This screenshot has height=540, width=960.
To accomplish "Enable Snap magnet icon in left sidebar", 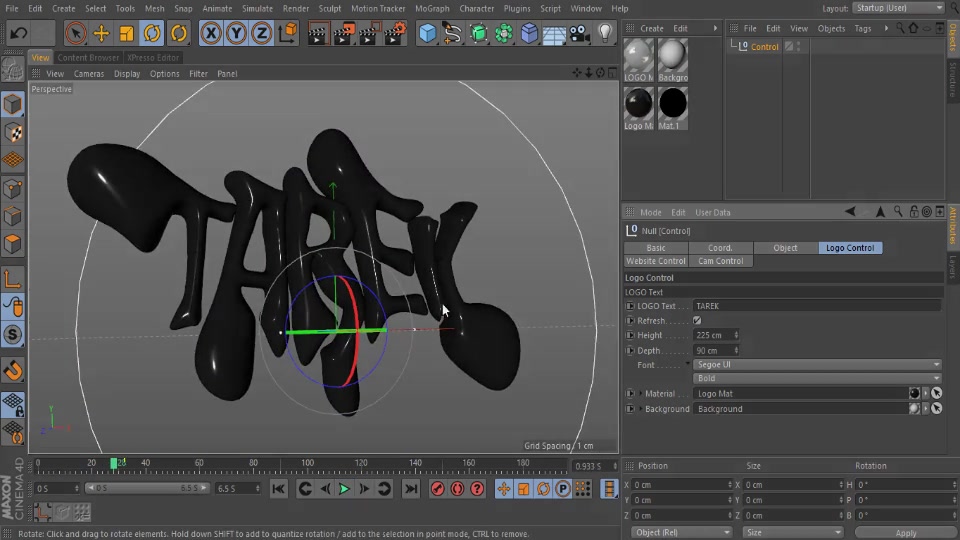I will click(13, 370).
